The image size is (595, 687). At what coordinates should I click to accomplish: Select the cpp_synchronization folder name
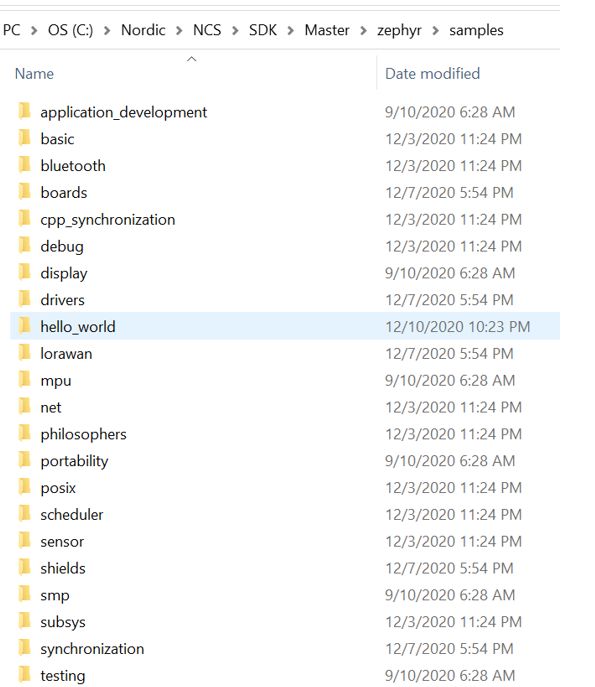108,220
